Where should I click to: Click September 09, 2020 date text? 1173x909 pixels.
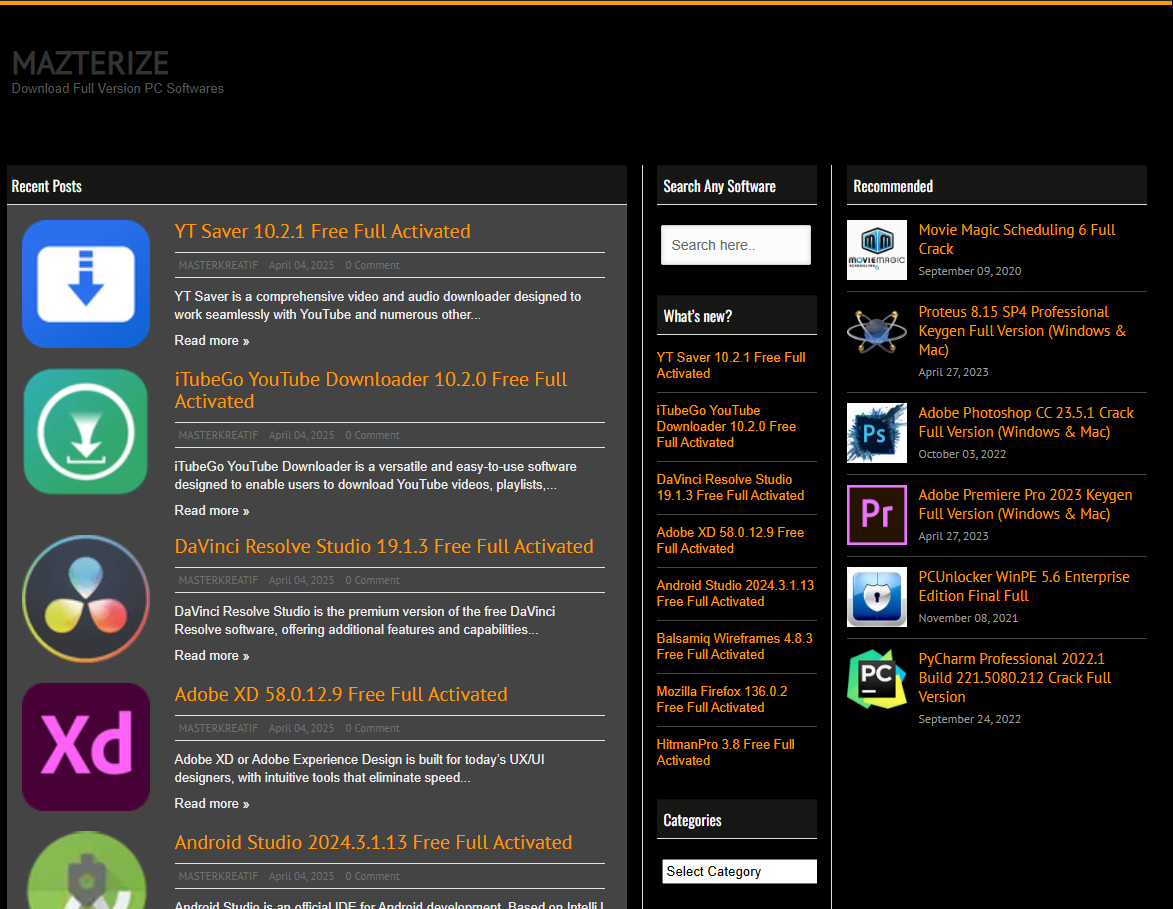970,272
